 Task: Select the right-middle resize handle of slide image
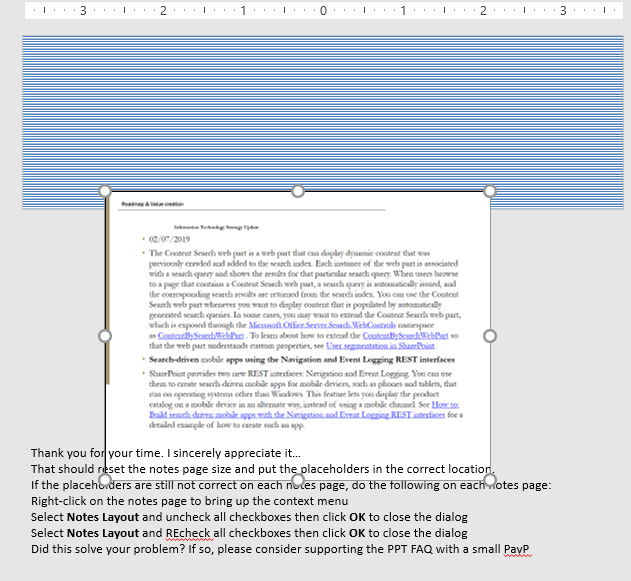point(490,336)
